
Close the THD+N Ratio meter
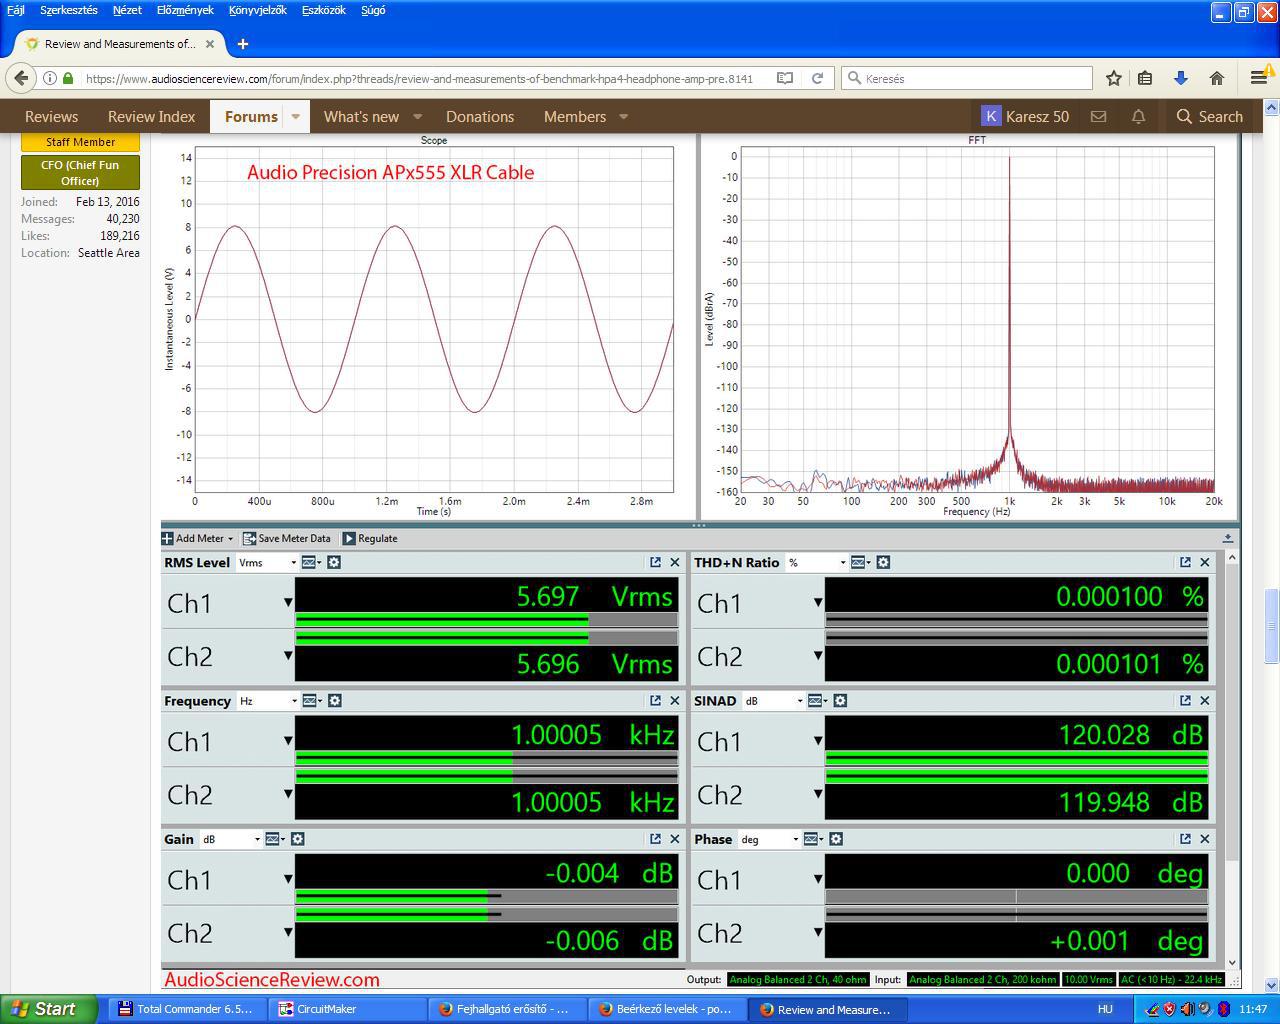pyautogui.click(x=1205, y=563)
